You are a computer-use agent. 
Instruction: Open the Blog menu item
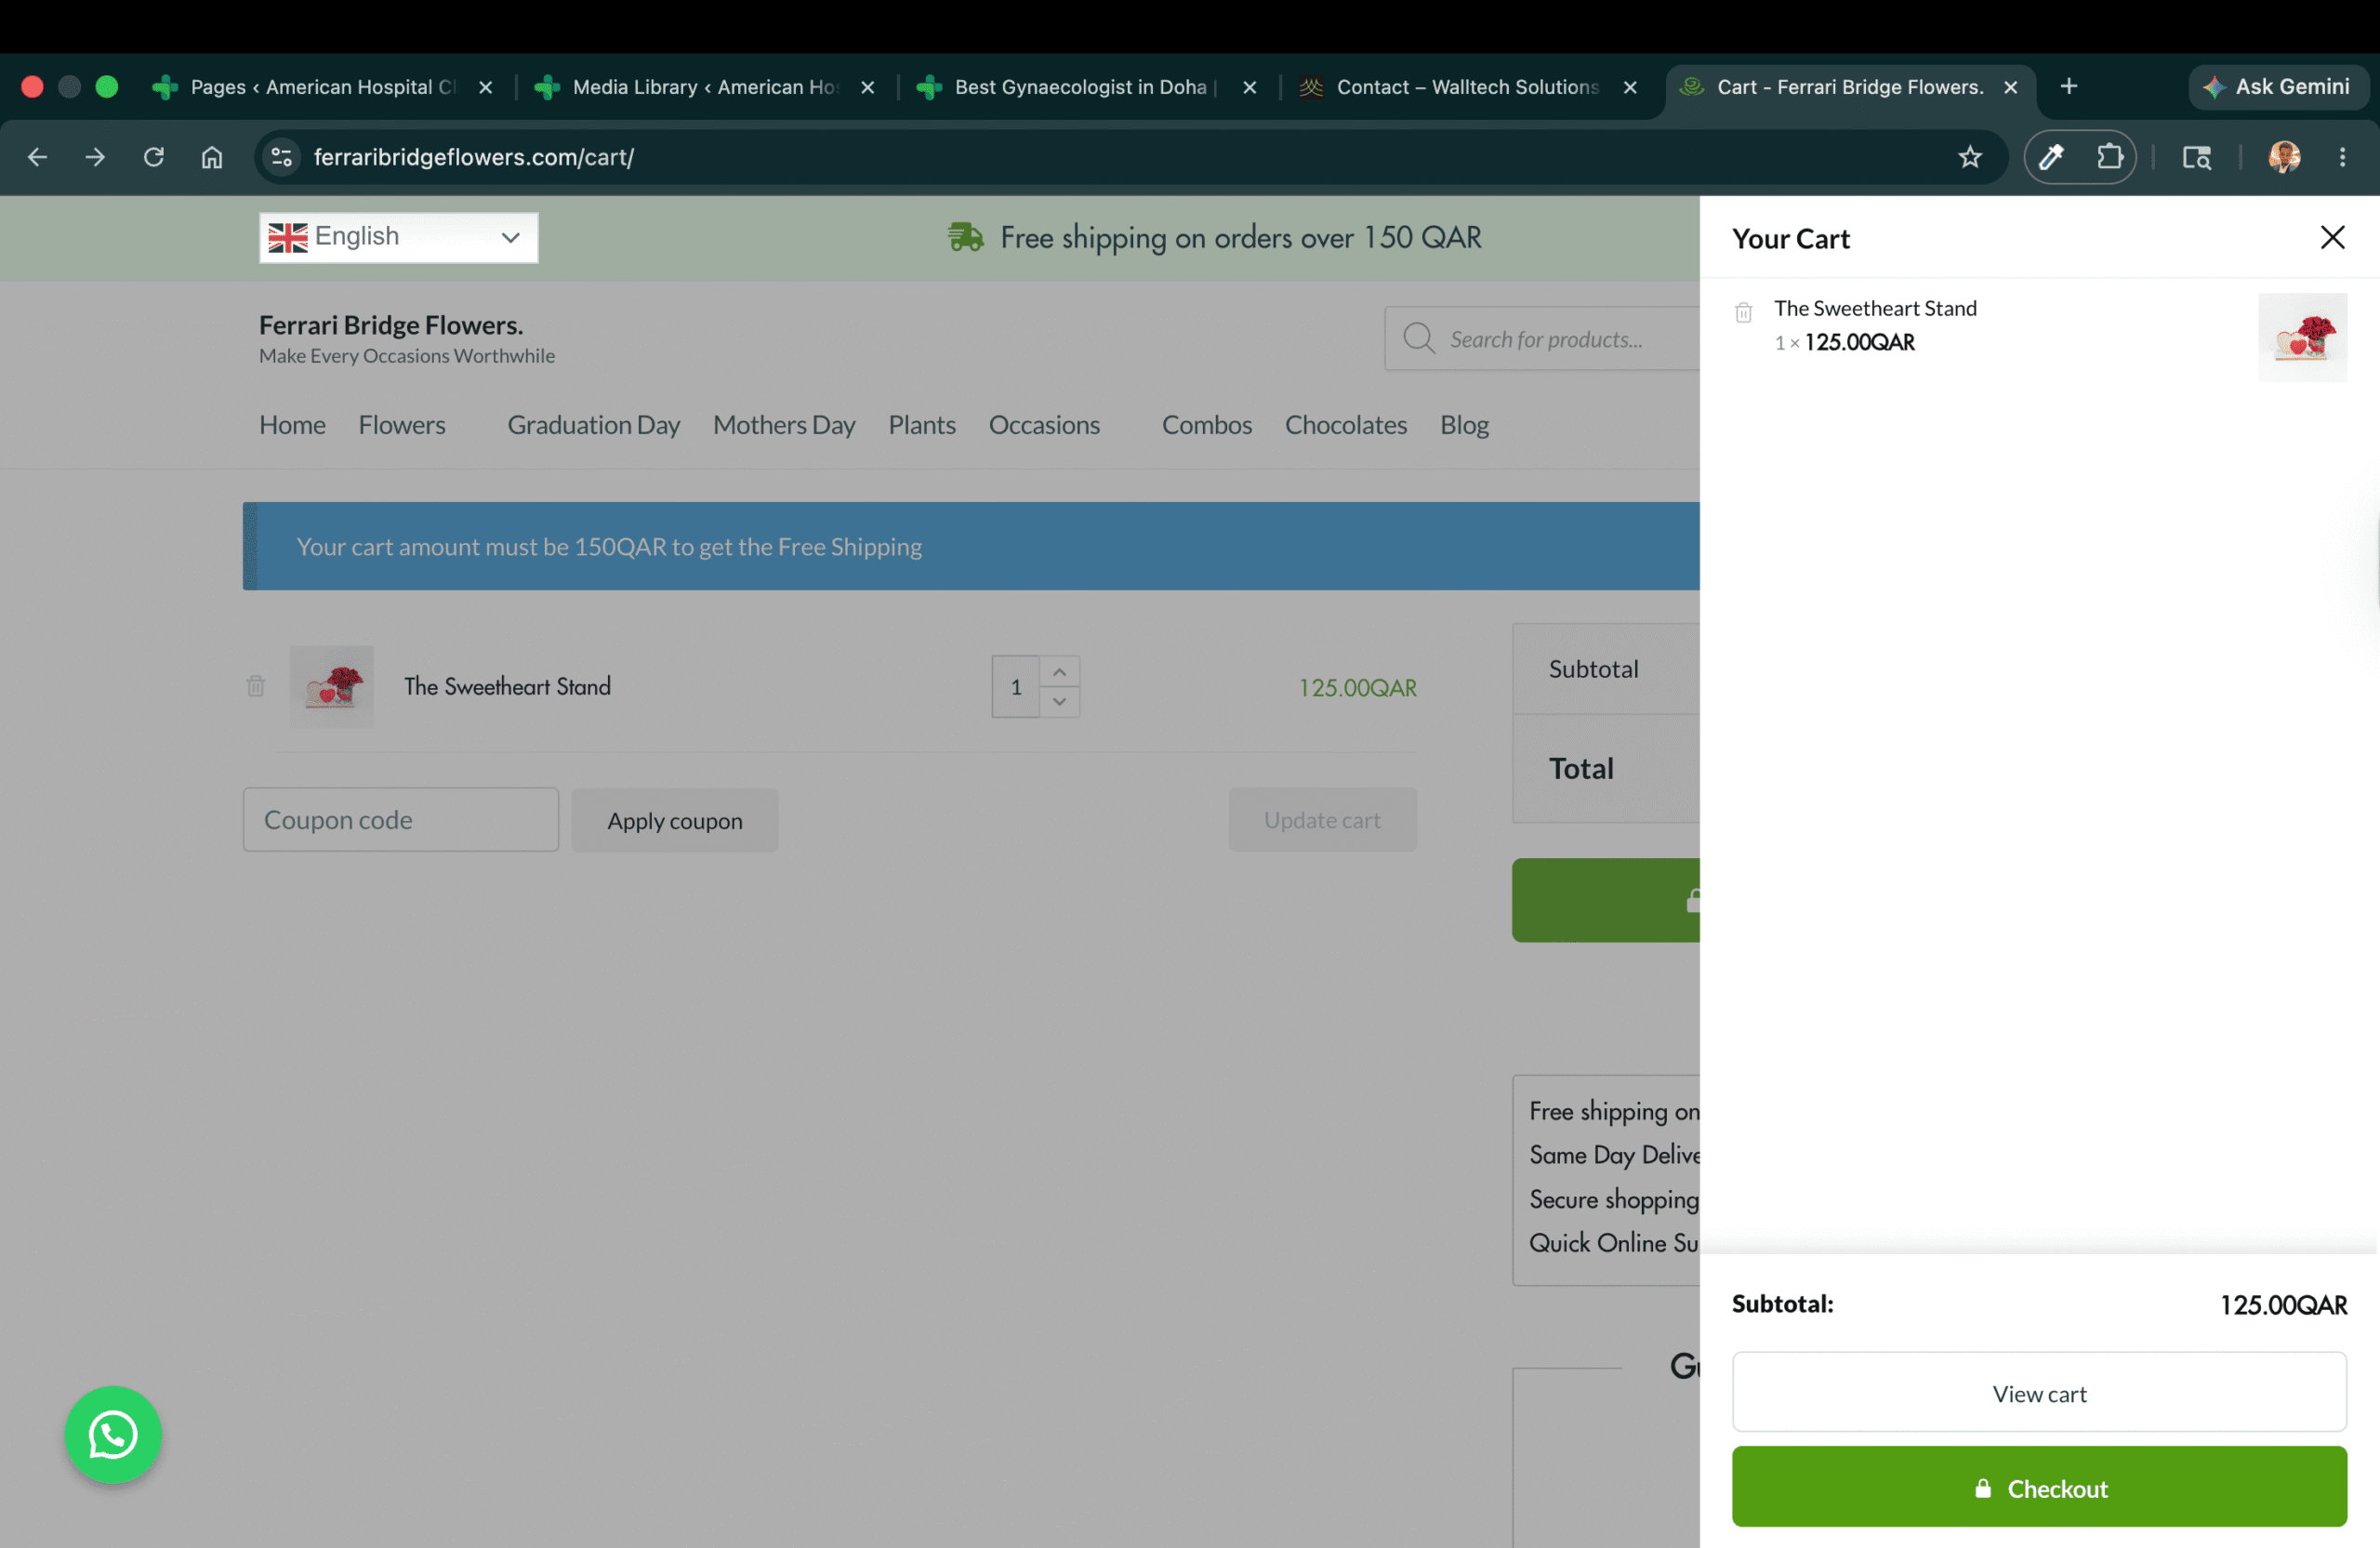[1464, 425]
